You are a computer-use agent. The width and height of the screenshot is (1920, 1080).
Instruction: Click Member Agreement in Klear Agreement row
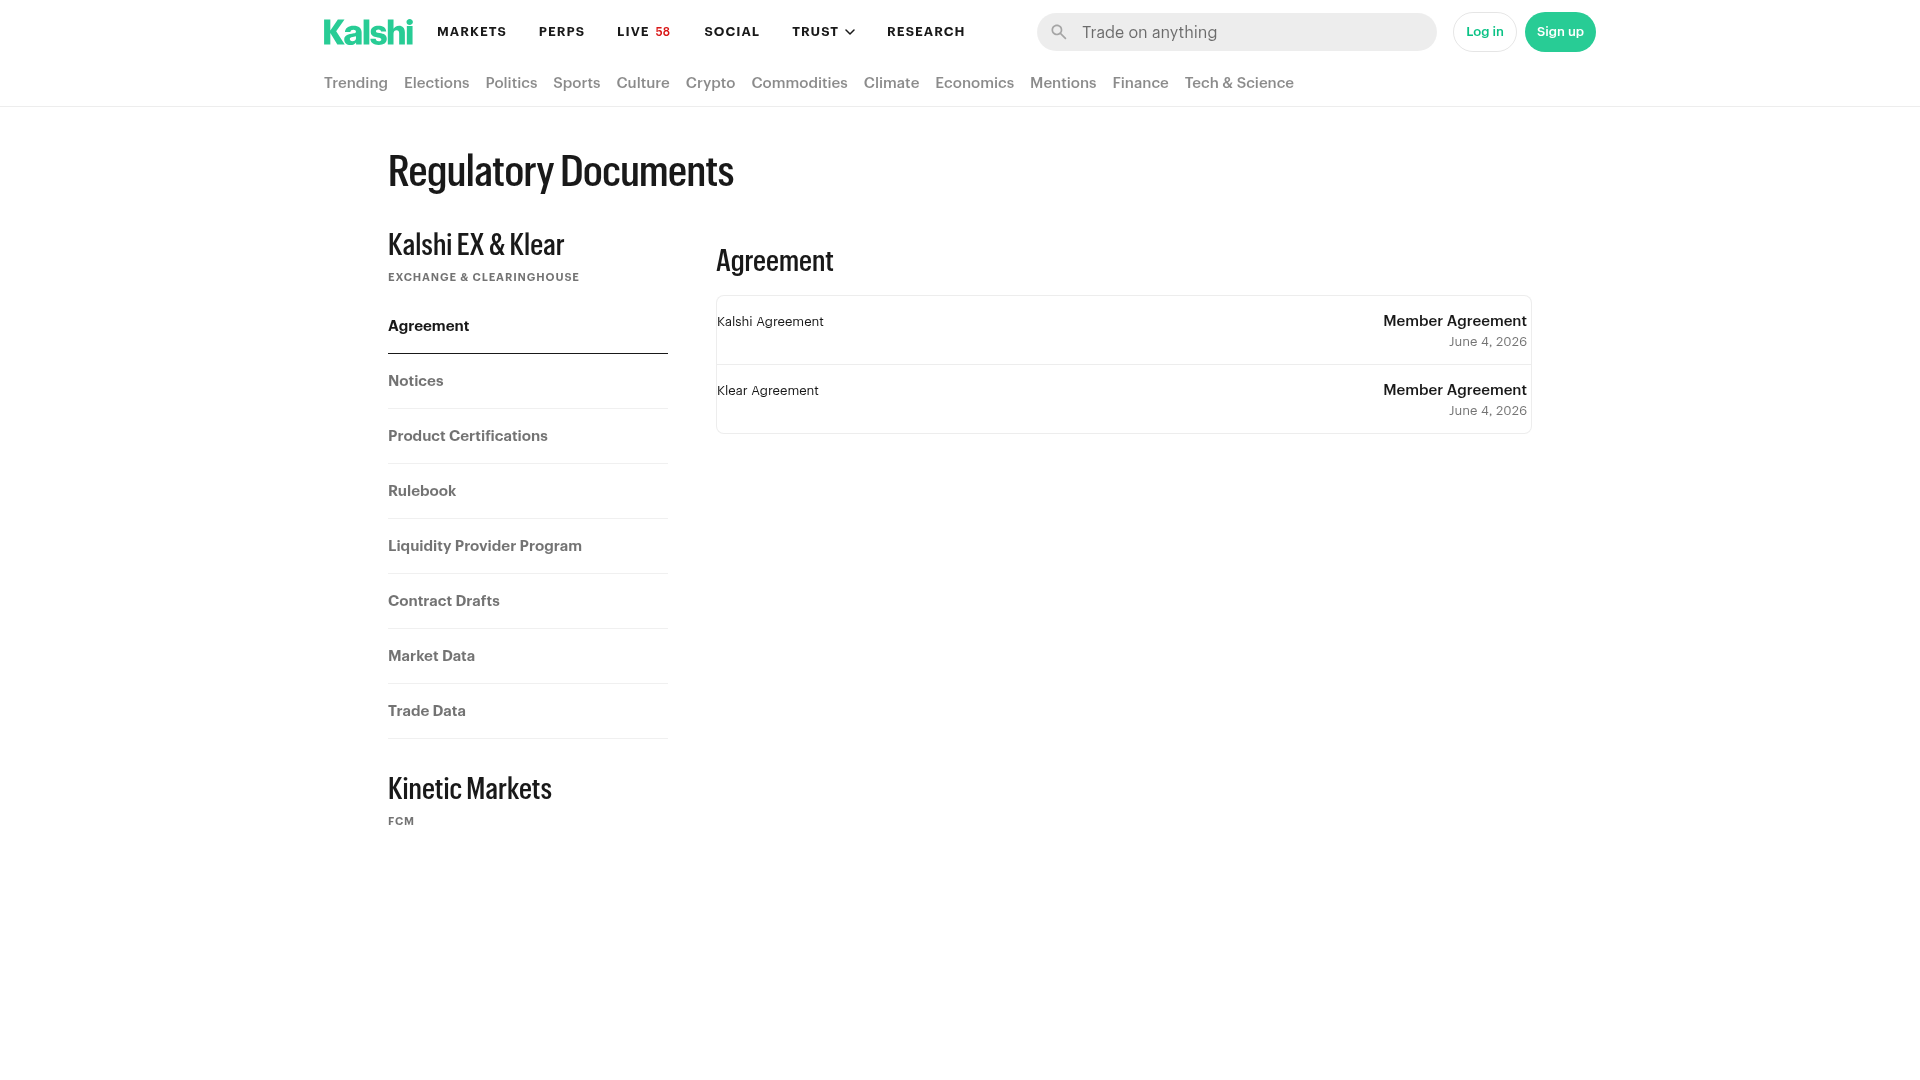click(1455, 390)
